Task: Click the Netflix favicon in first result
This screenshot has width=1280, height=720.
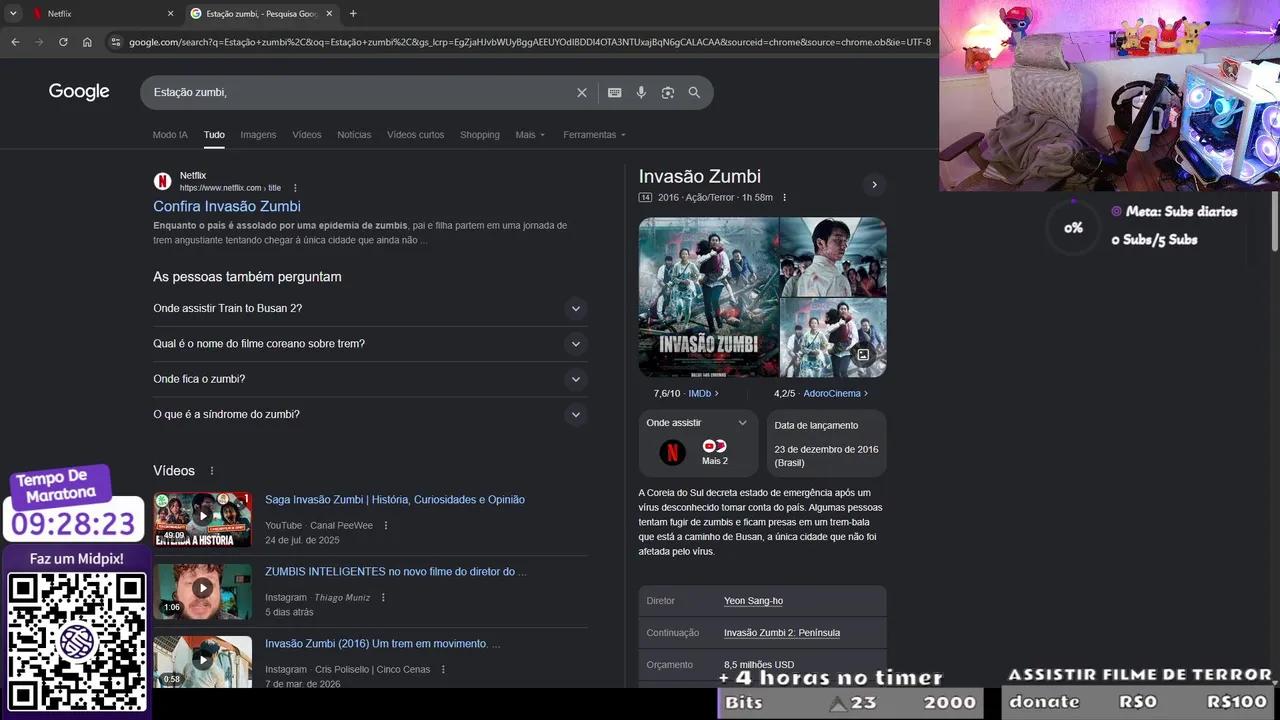Action: 162,181
